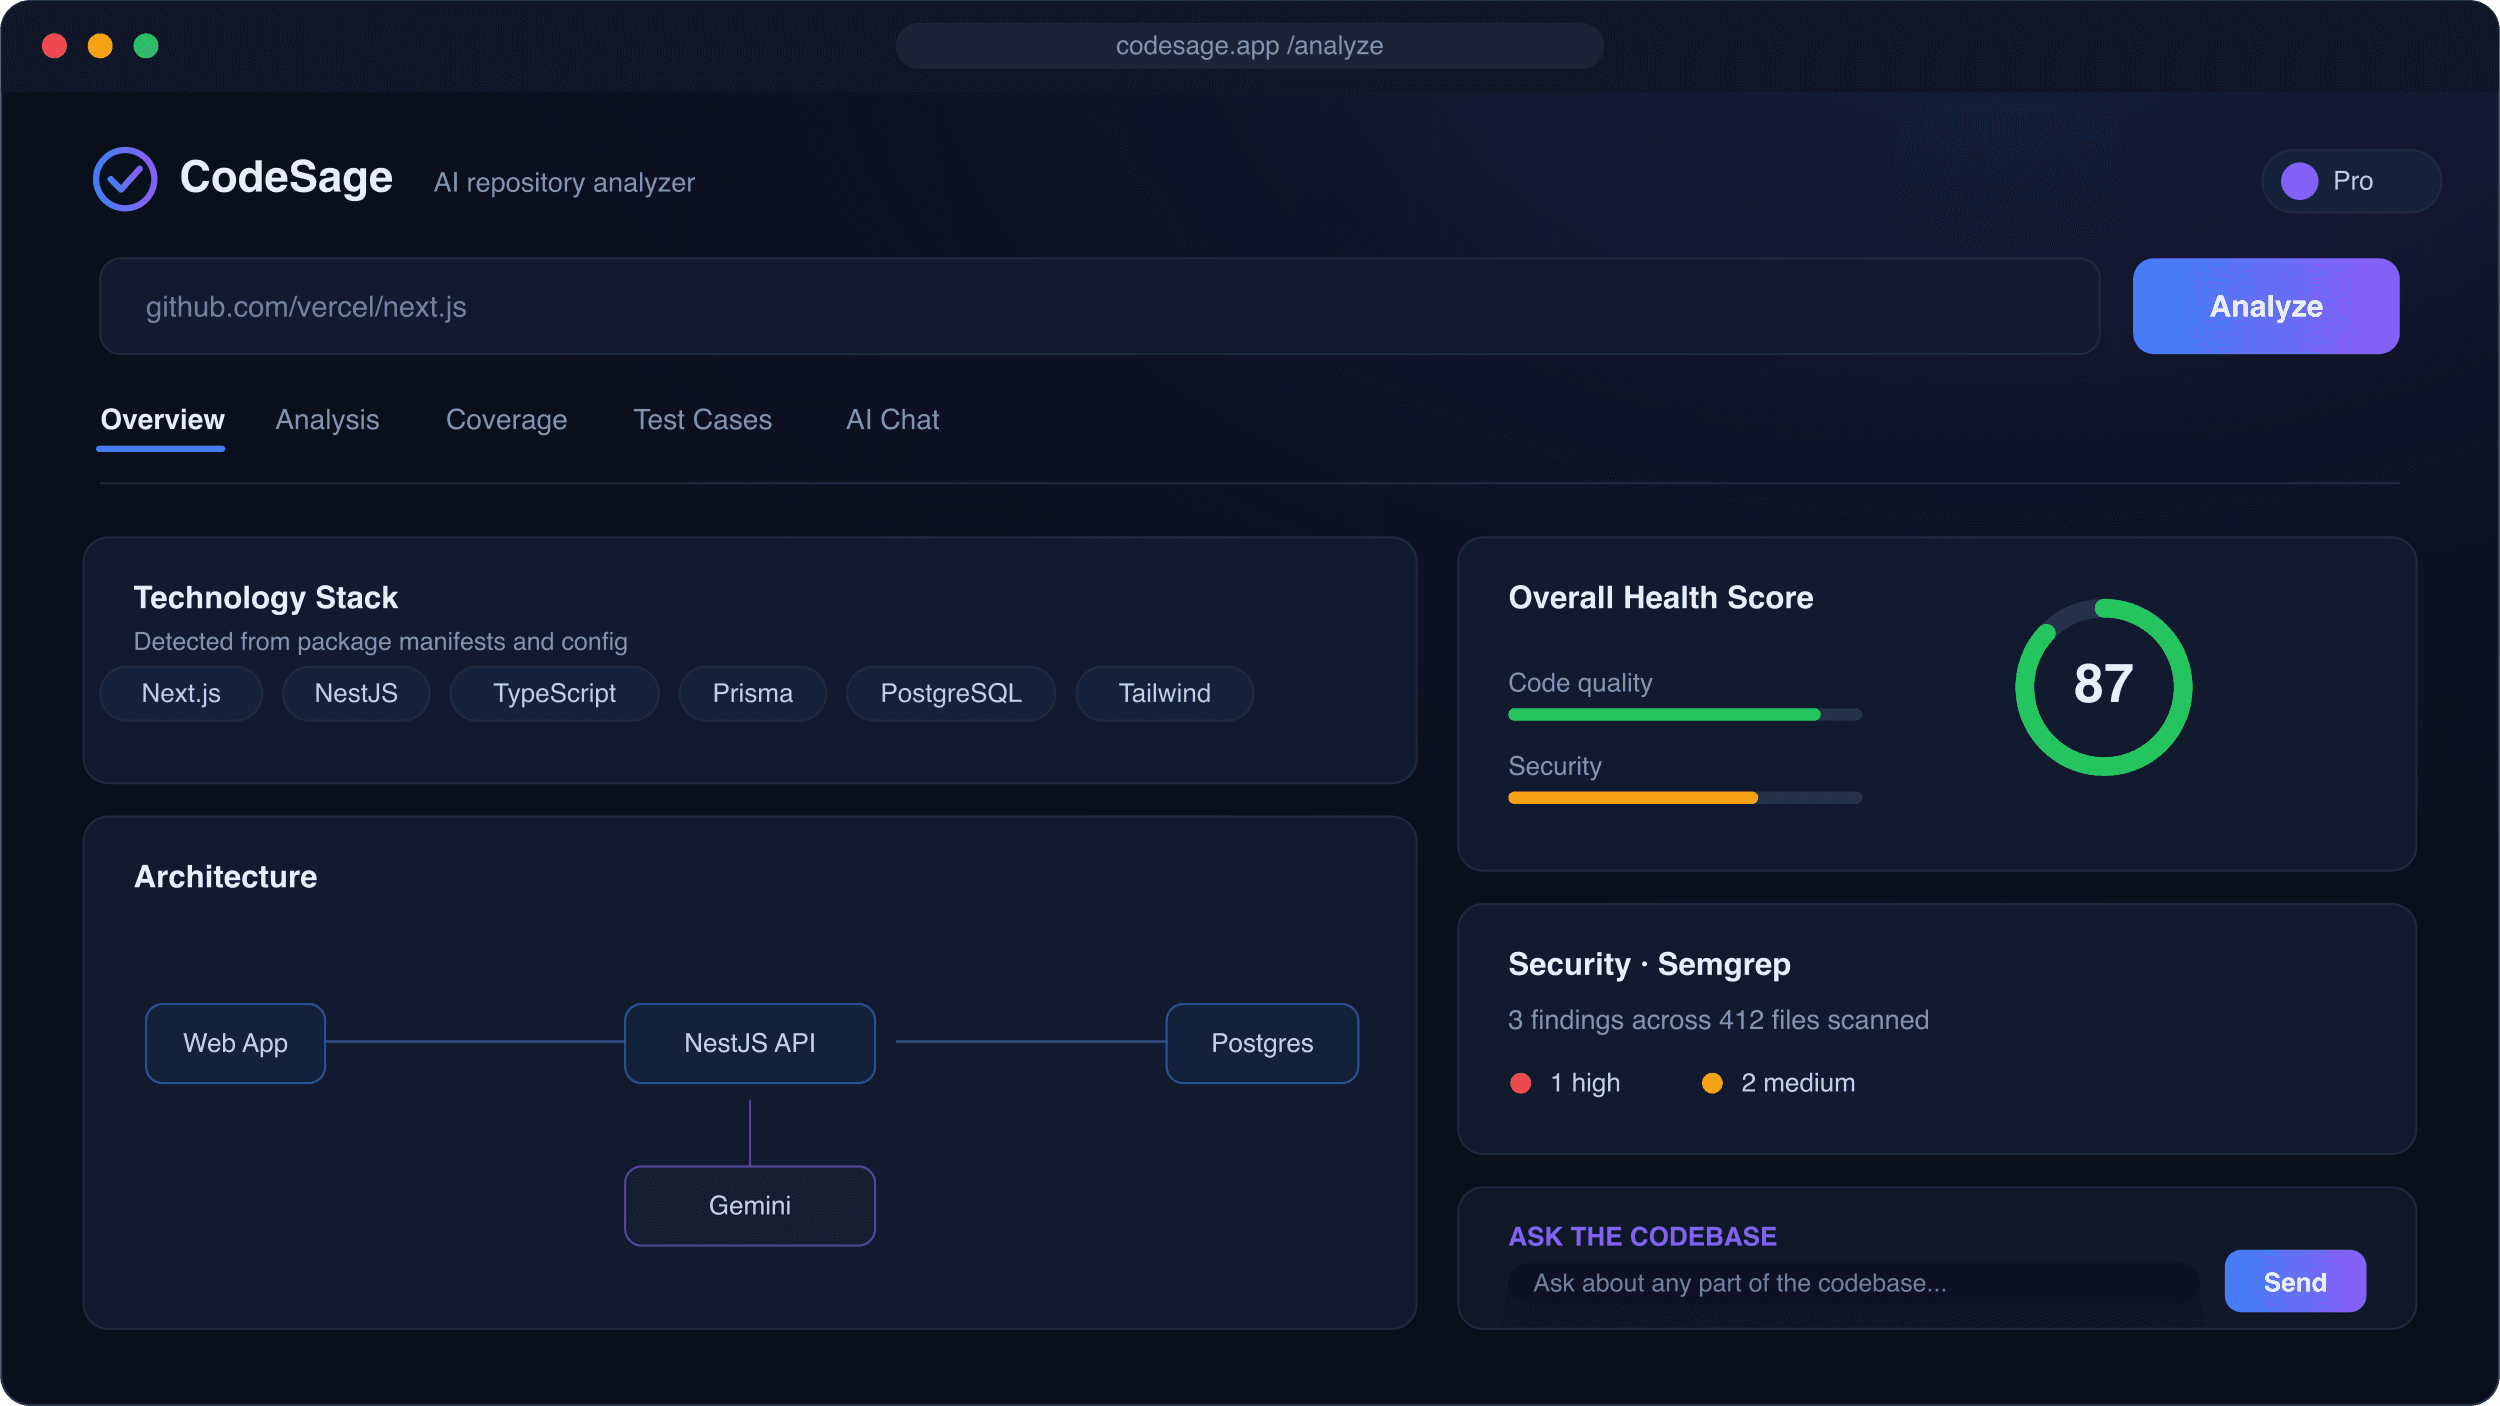The height and width of the screenshot is (1406, 2500).
Task: Click the red close window button
Action: 54,46
